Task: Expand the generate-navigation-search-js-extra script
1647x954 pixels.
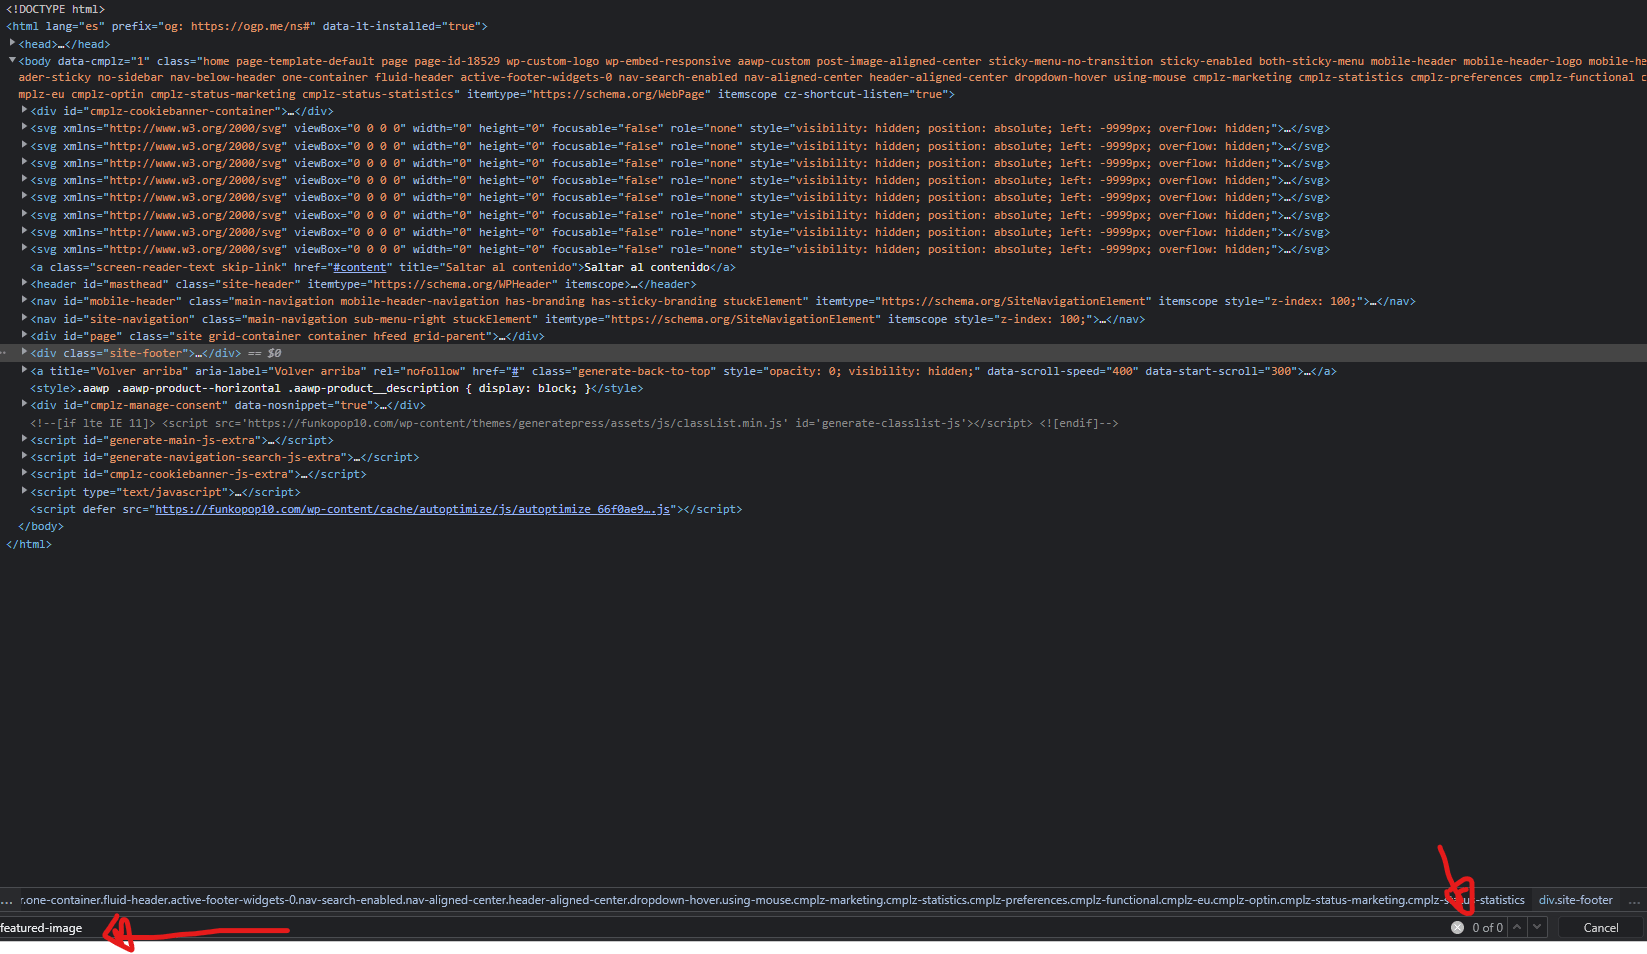Action: [x=25, y=456]
